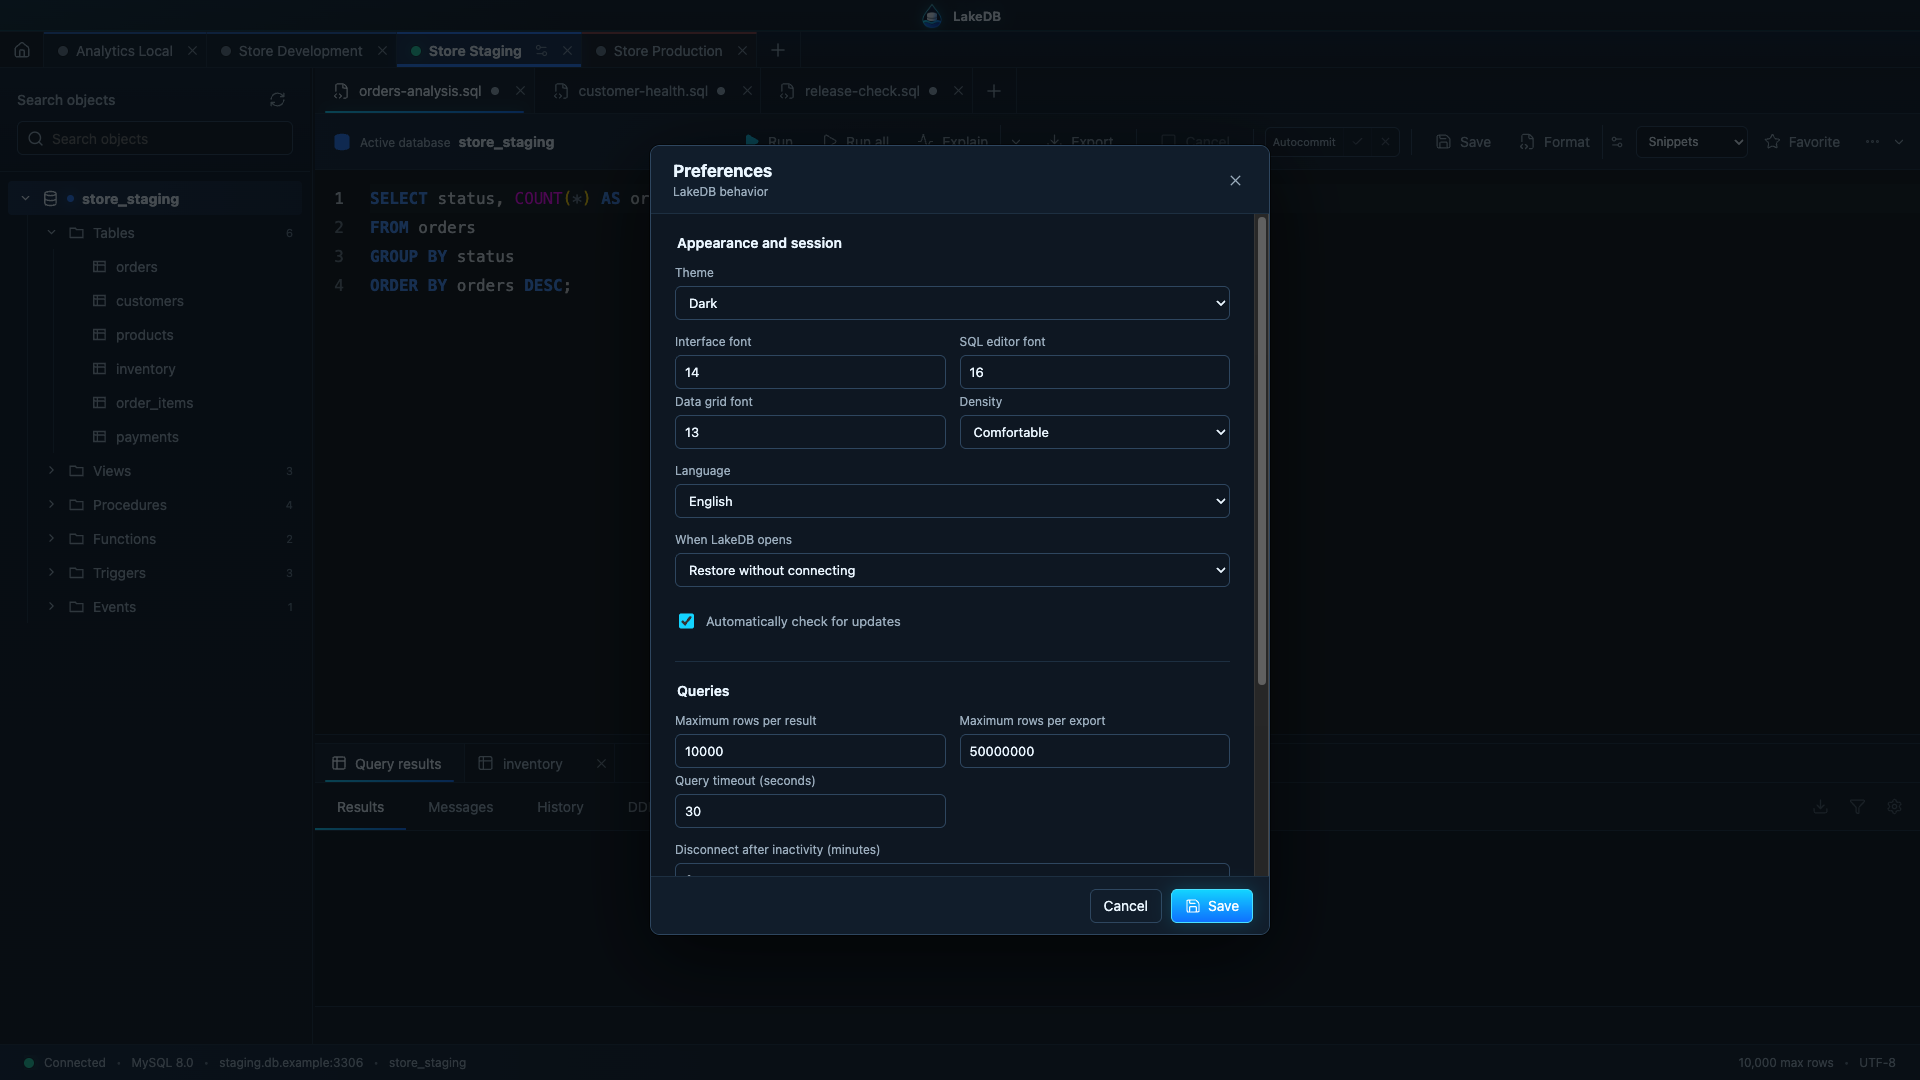
Task: Click the Maximum rows per export field
Action: pyautogui.click(x=1094, y=751)
